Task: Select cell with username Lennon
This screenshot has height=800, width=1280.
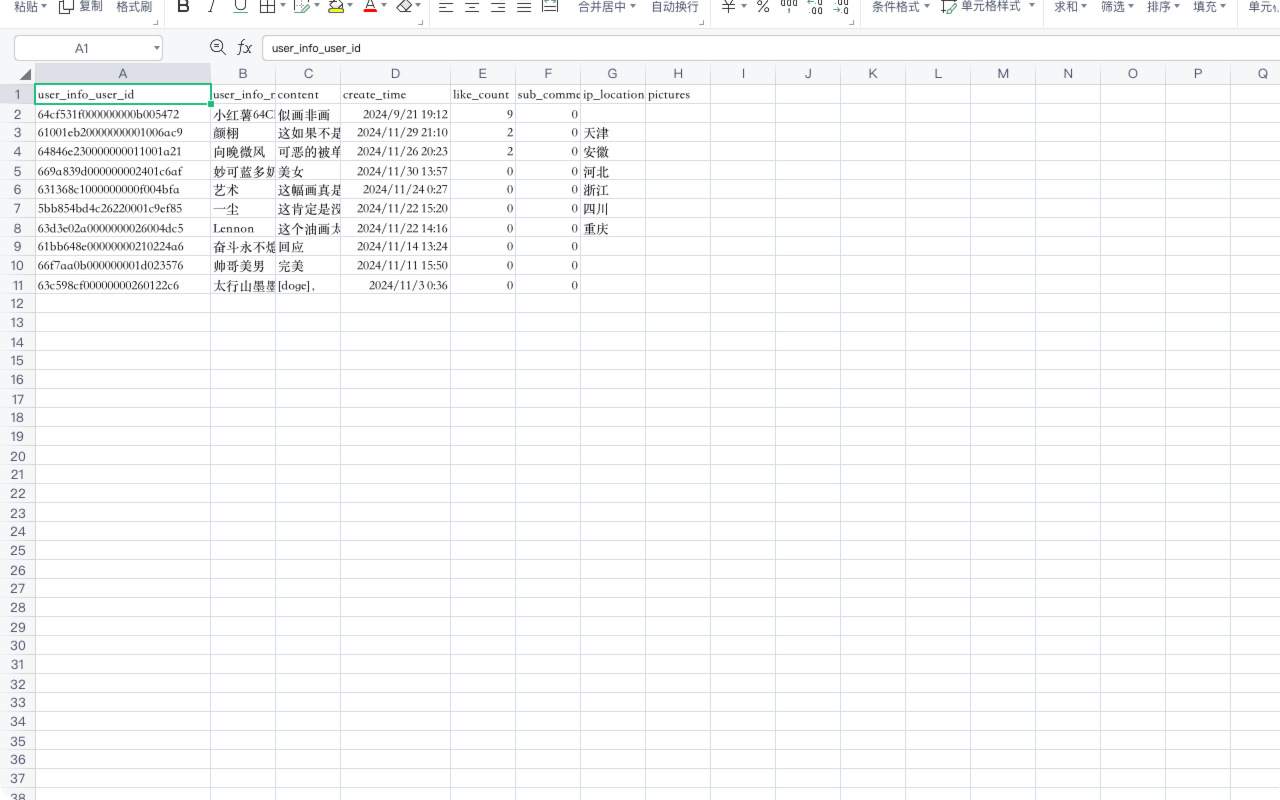Action: 243,228
